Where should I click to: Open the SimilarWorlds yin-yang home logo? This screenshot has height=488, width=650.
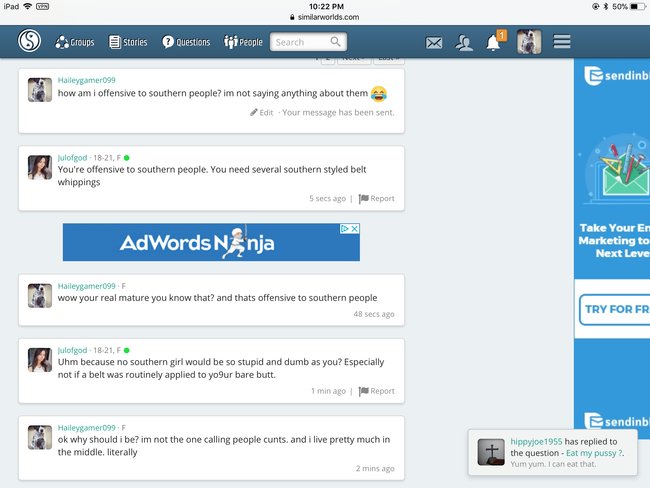click(29, 41)
